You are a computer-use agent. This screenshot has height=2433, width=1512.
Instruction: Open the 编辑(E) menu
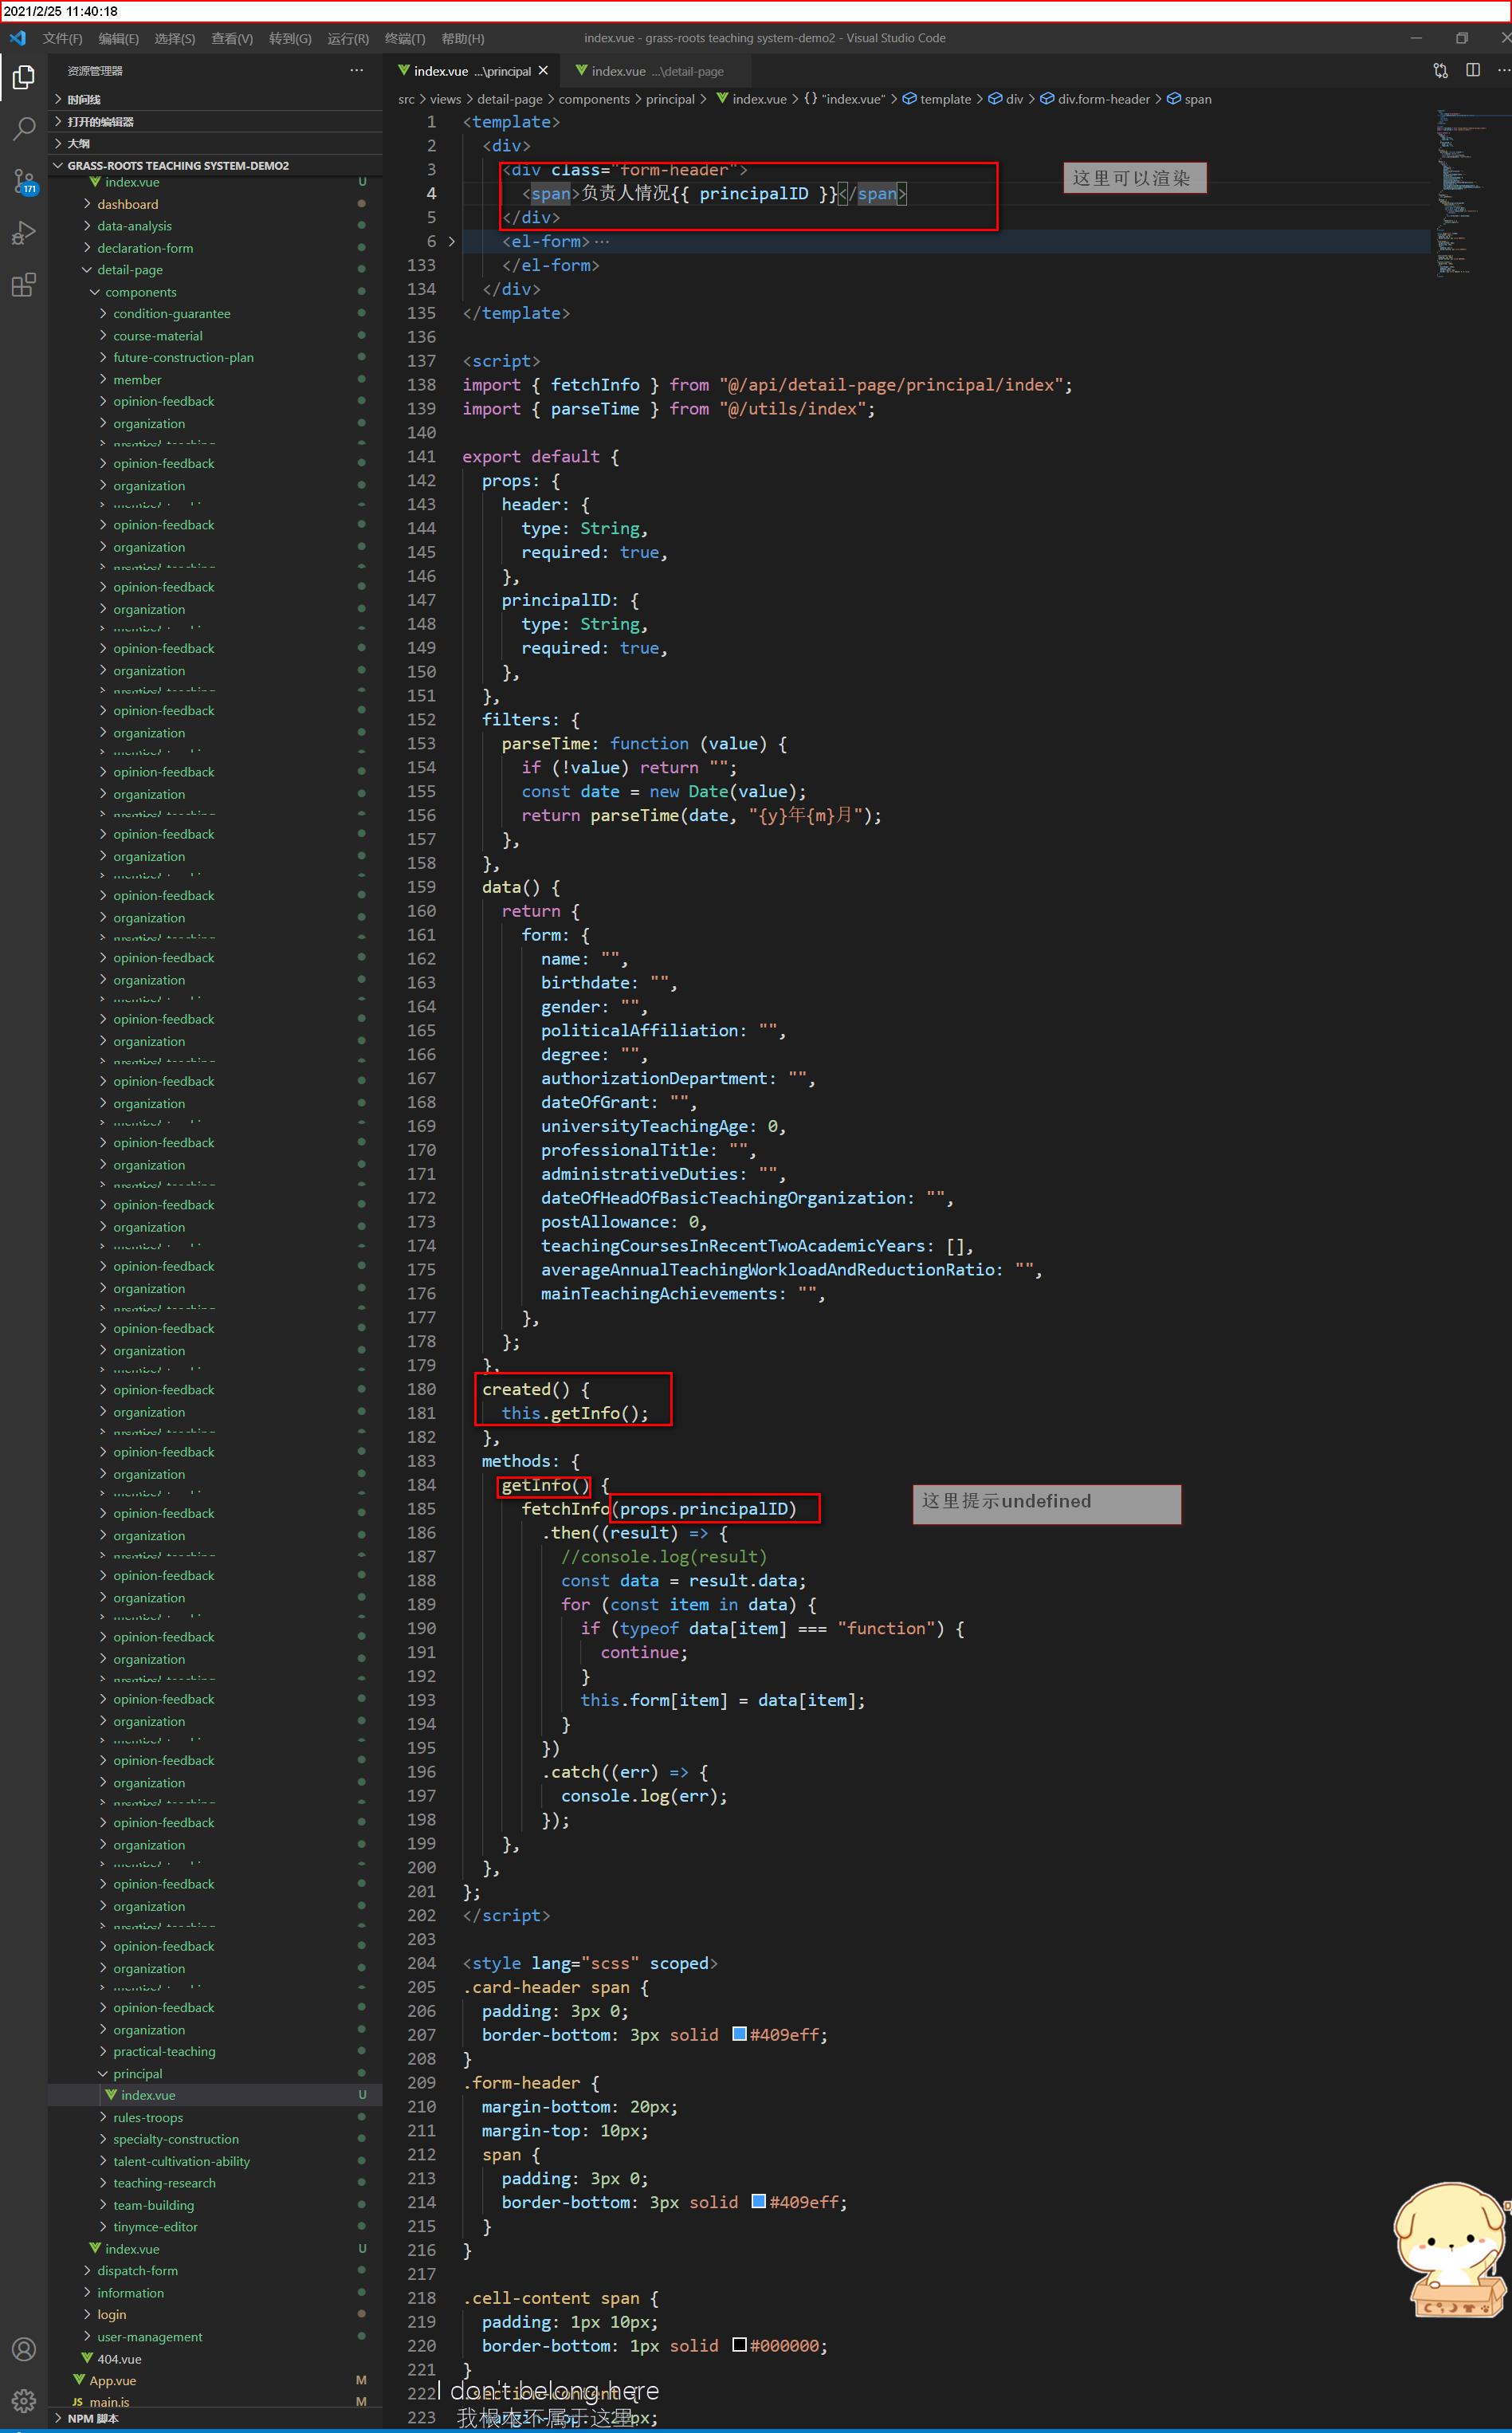tap(118, 38)
